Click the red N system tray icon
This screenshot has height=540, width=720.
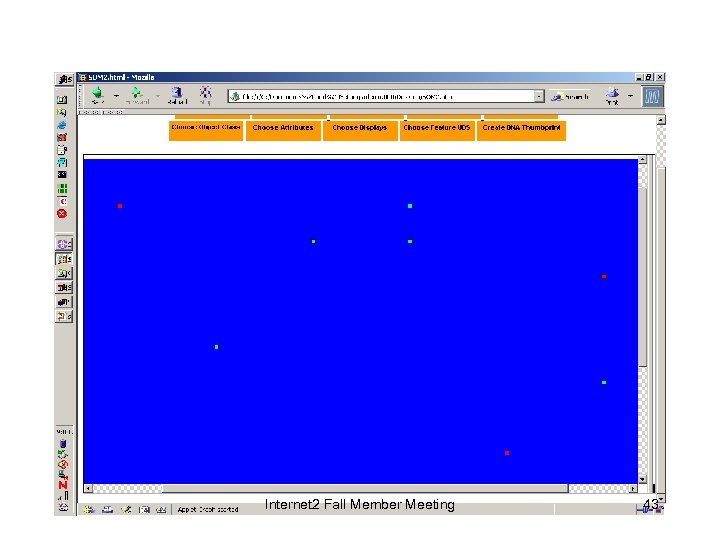pyautogui.click(x=63, y=484)
